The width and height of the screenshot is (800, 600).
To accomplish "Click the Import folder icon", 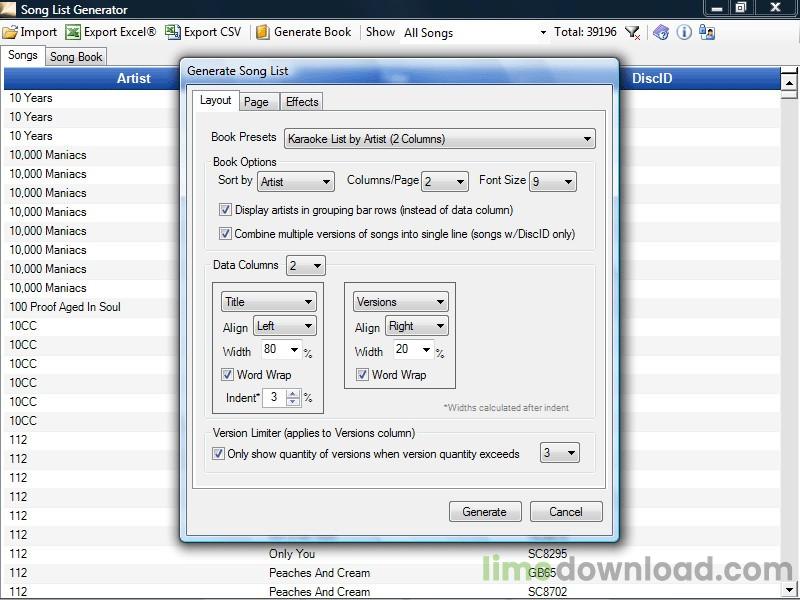I will [x=10, y=32].
